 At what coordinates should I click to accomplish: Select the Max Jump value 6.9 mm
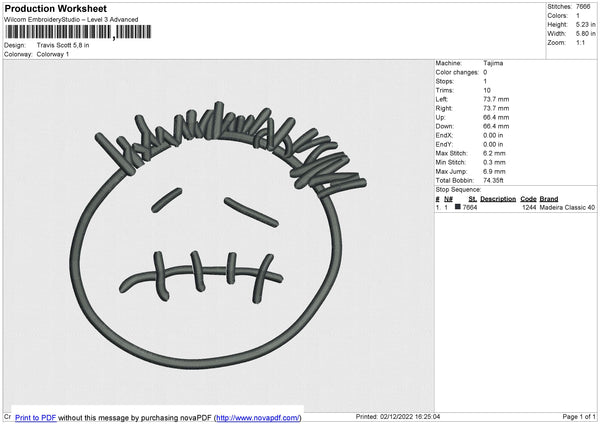(x=494, y=171)
